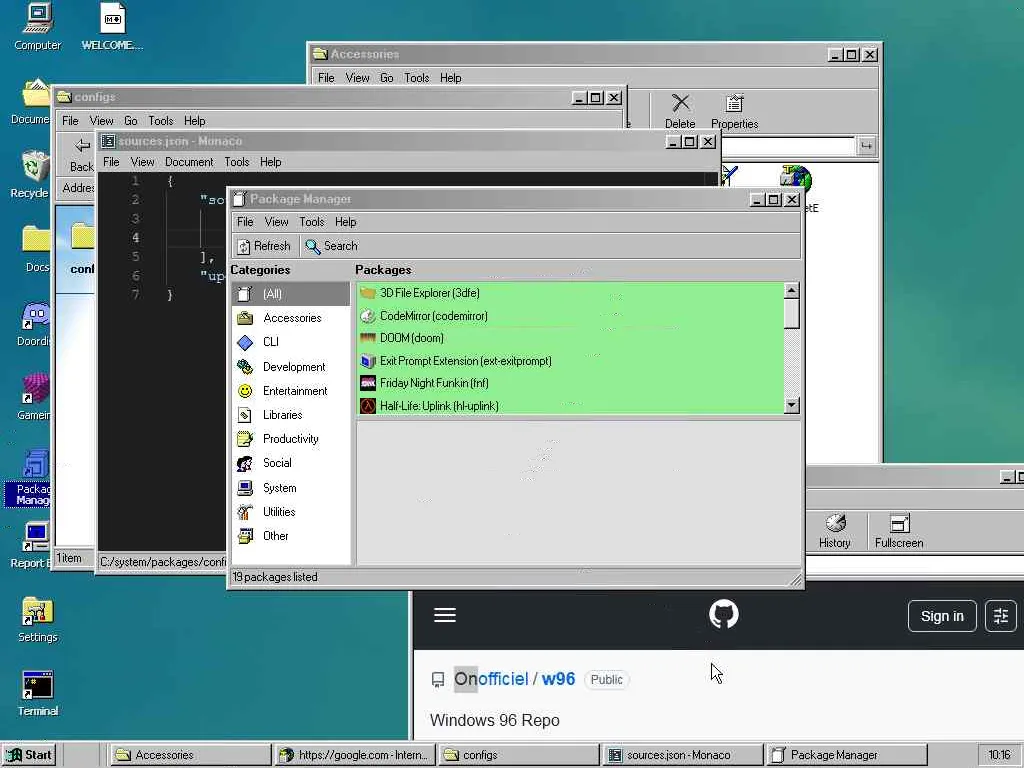
Task: Switch to configs taskbar item
Action: click(x=519, y=755)
